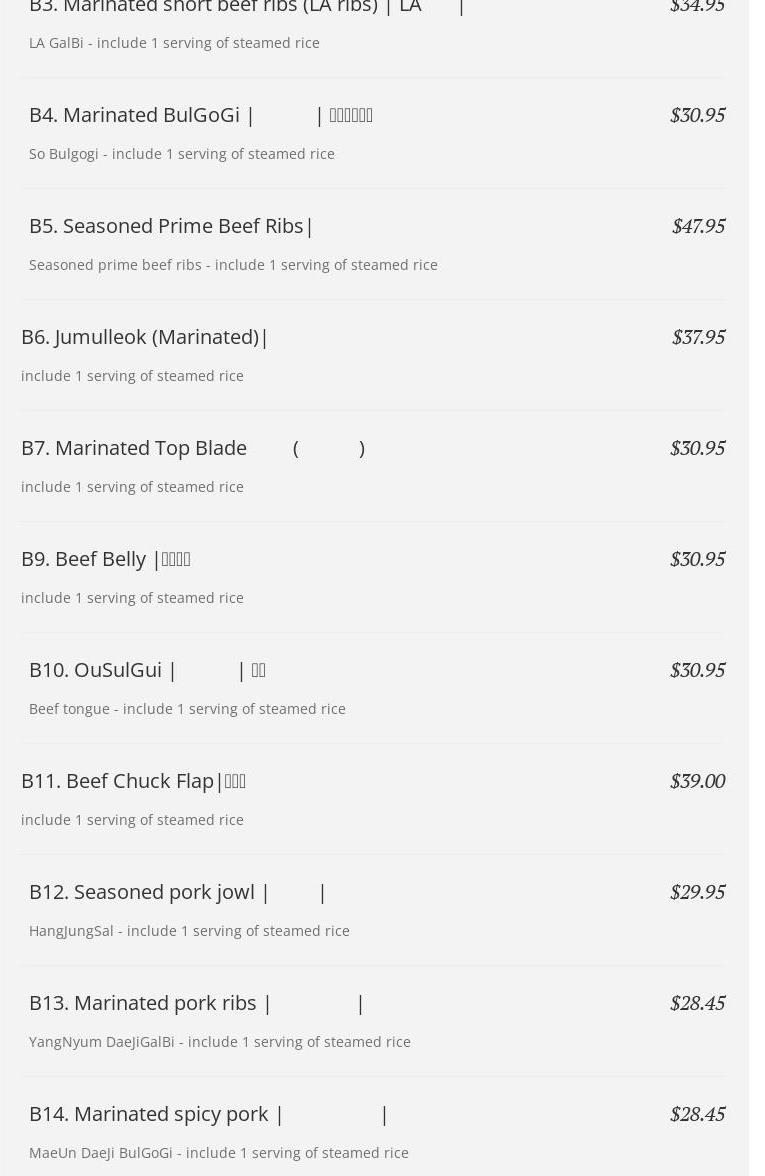Click the $37.95 price for Jumulleok
This screenshot has width=765, height=1176.
pyautogui.click(x=698, y=338)
